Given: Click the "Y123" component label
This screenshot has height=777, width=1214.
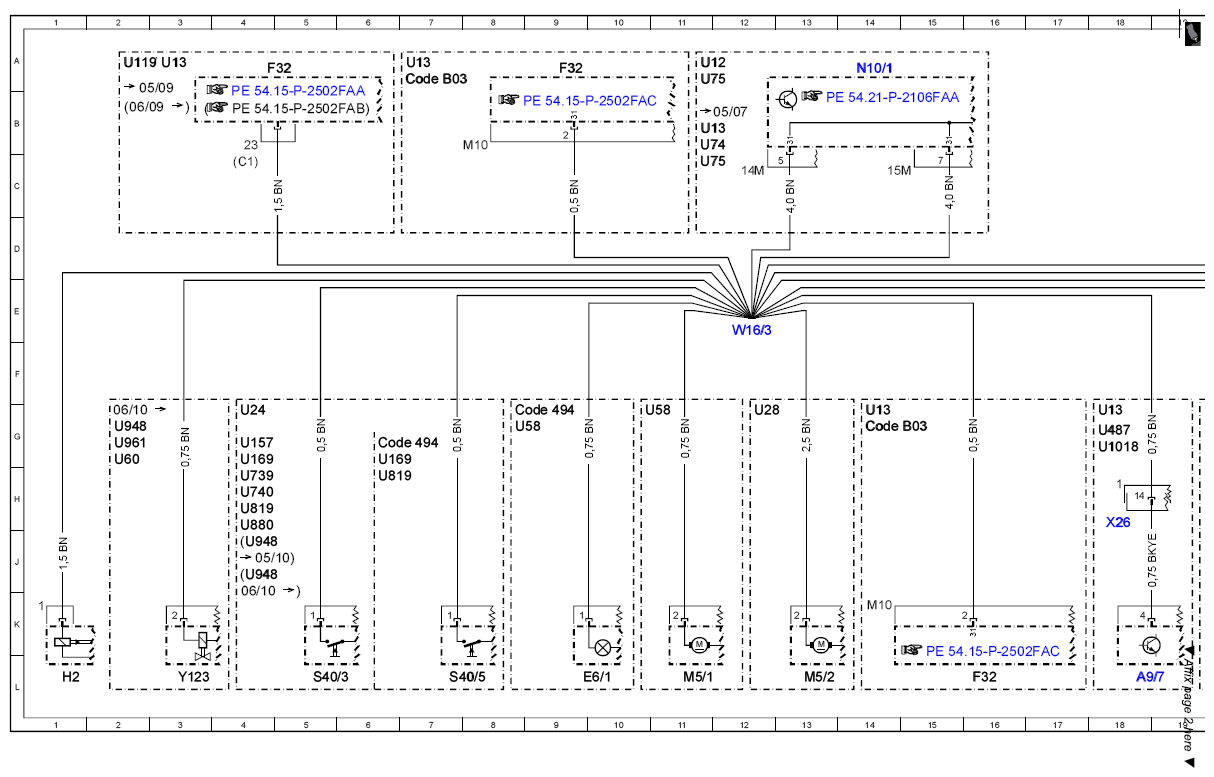Looking at the screenshot, I should pos(196,676).
